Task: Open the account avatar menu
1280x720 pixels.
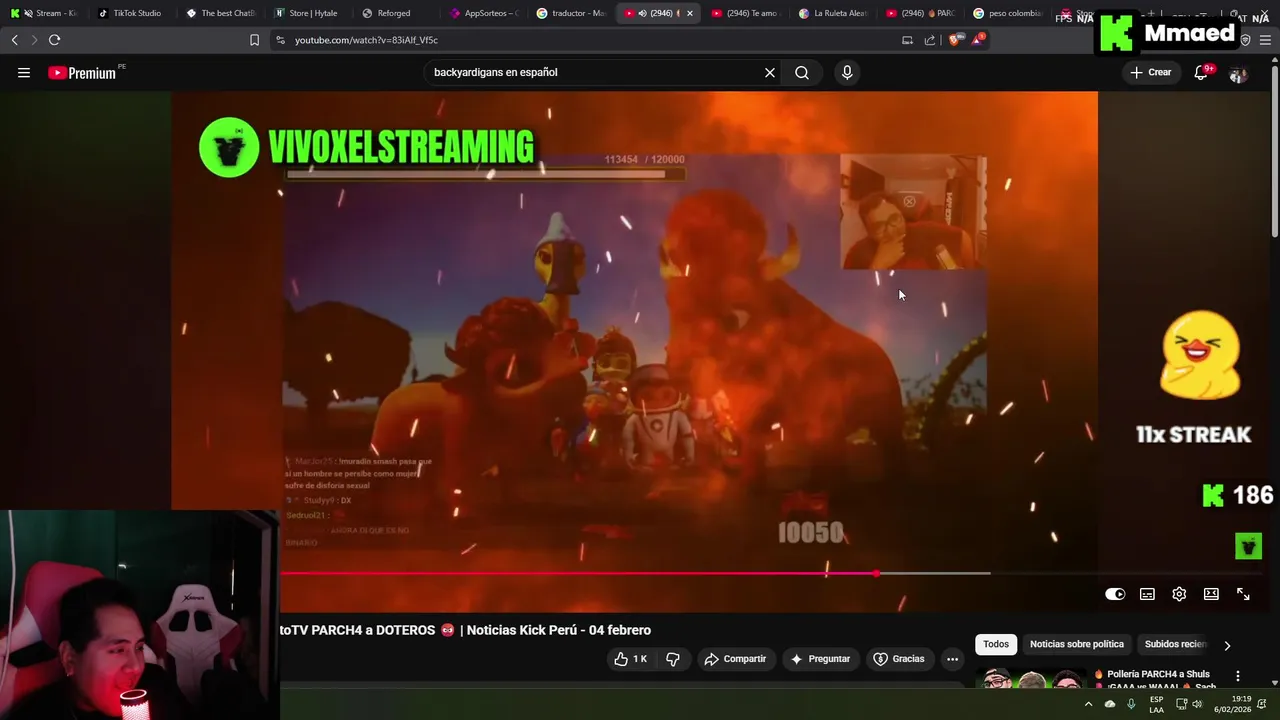Action: 1238,74
